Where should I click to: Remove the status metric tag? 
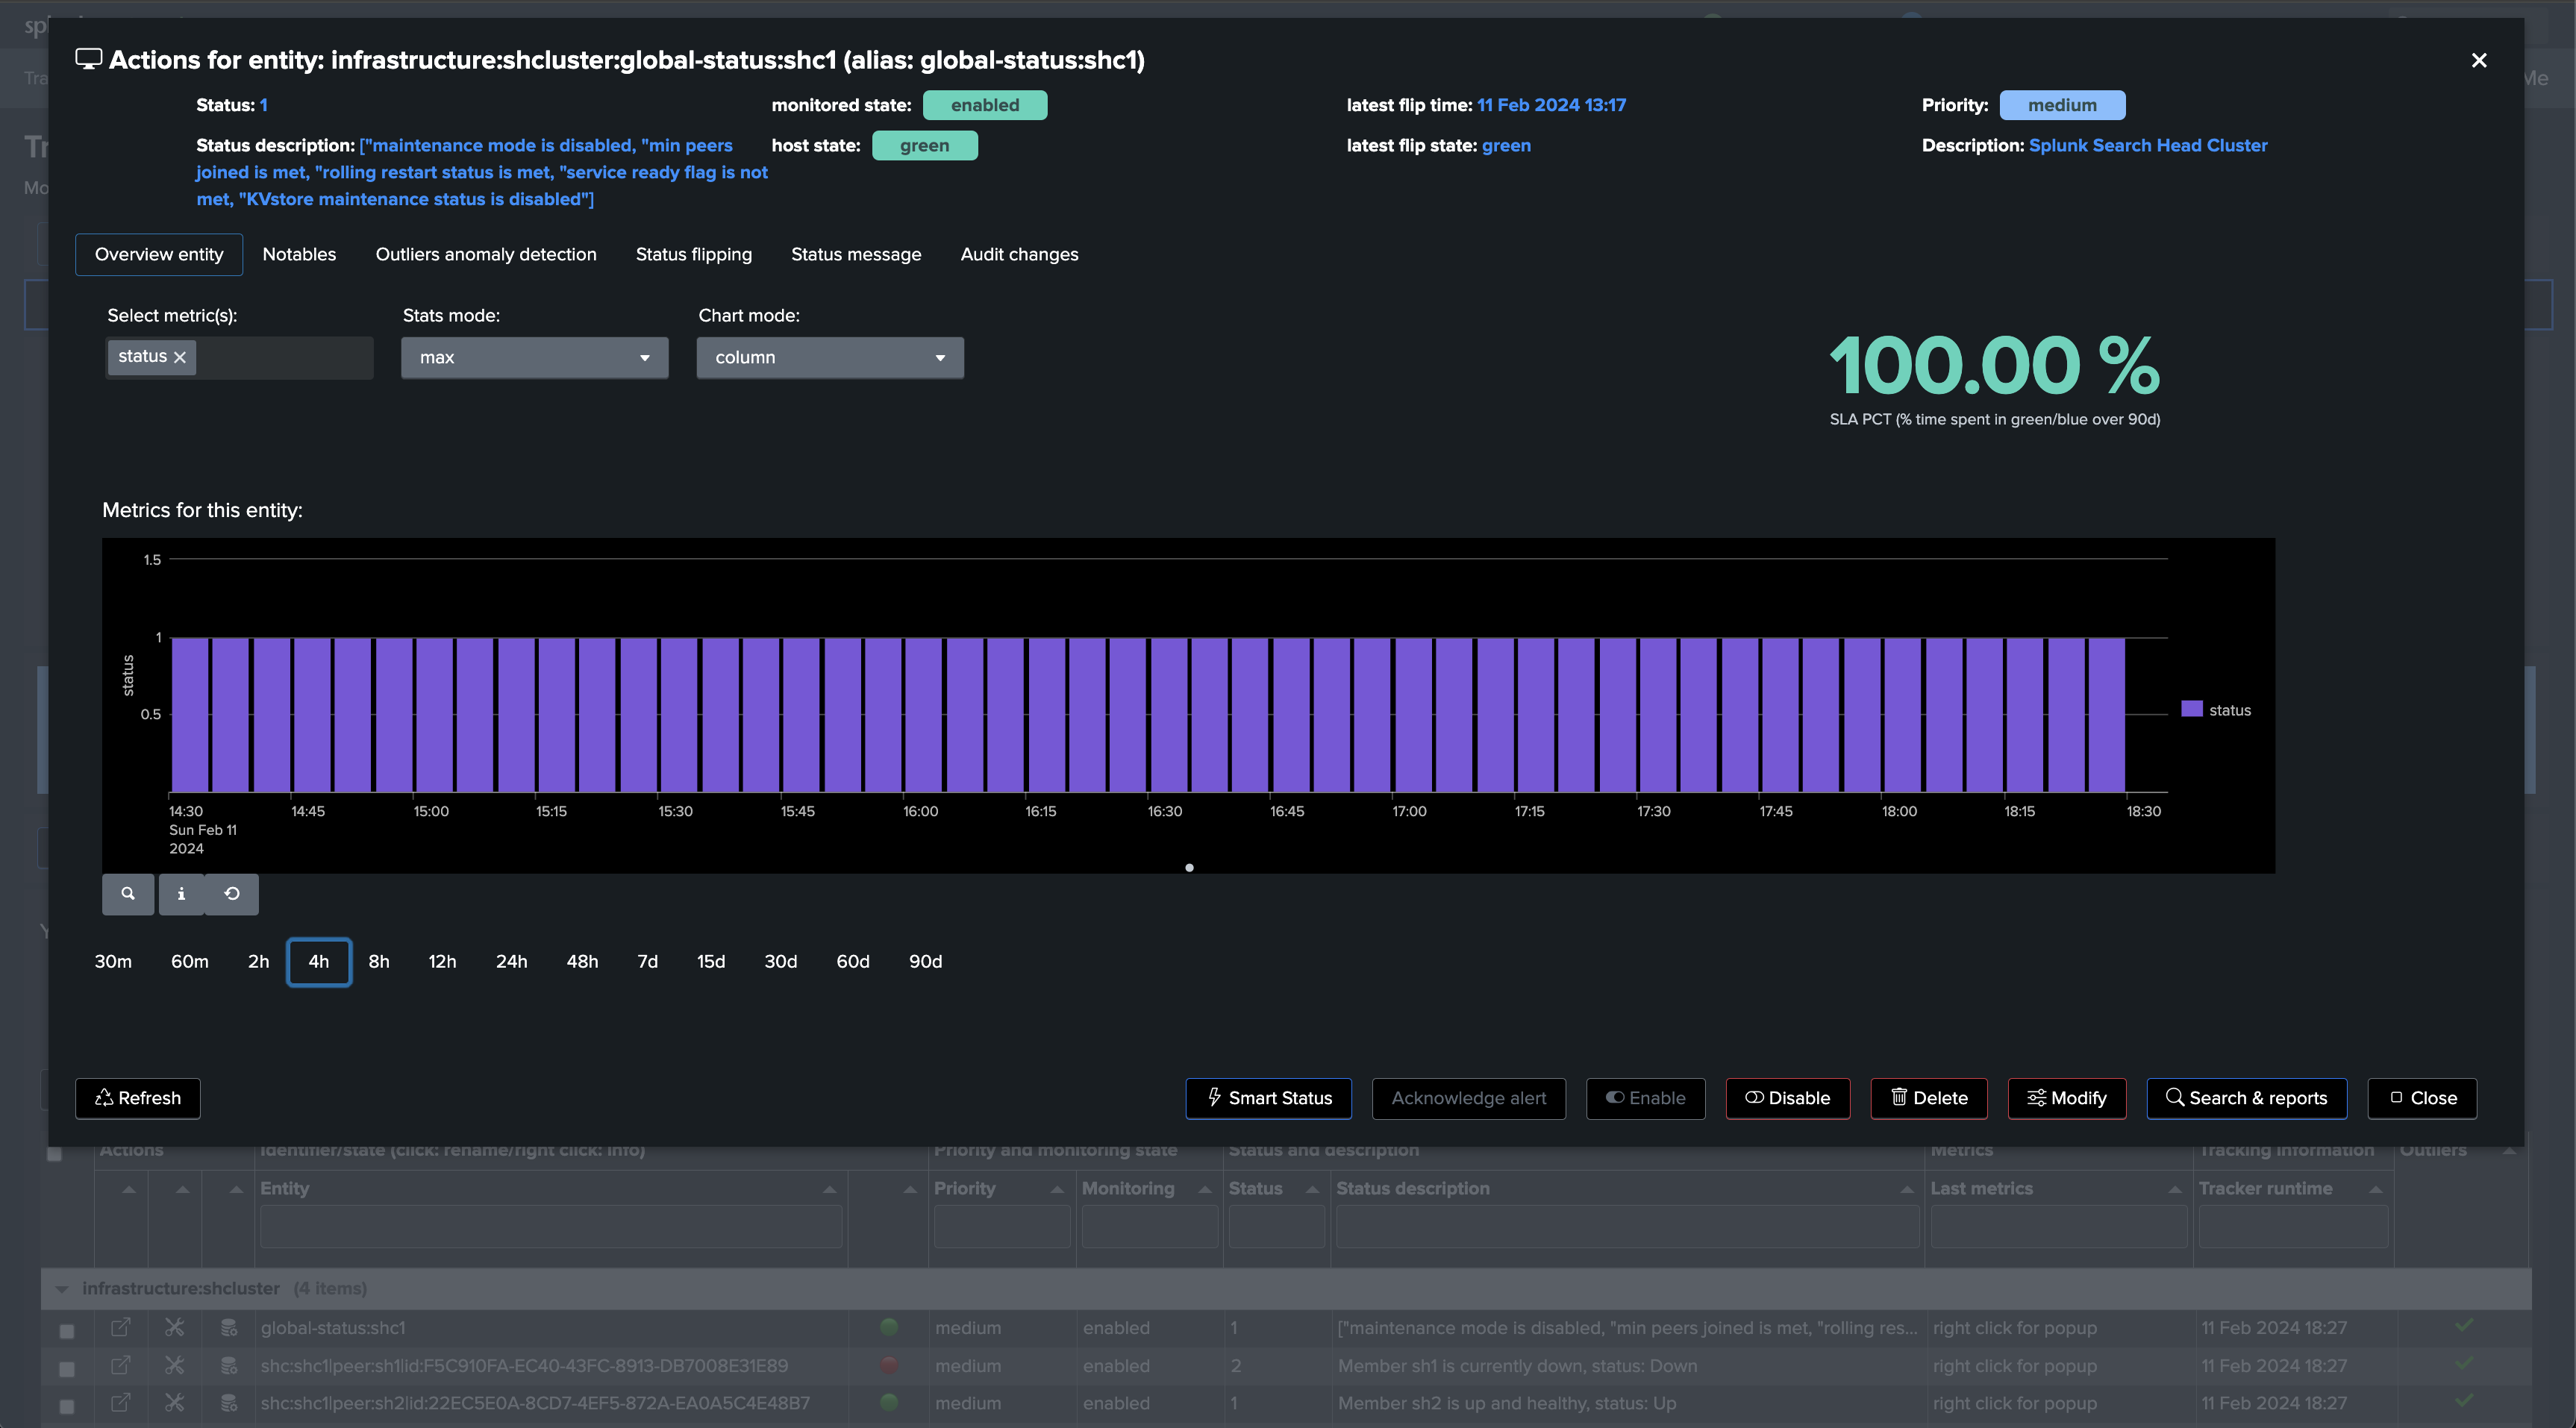[180, 357]
